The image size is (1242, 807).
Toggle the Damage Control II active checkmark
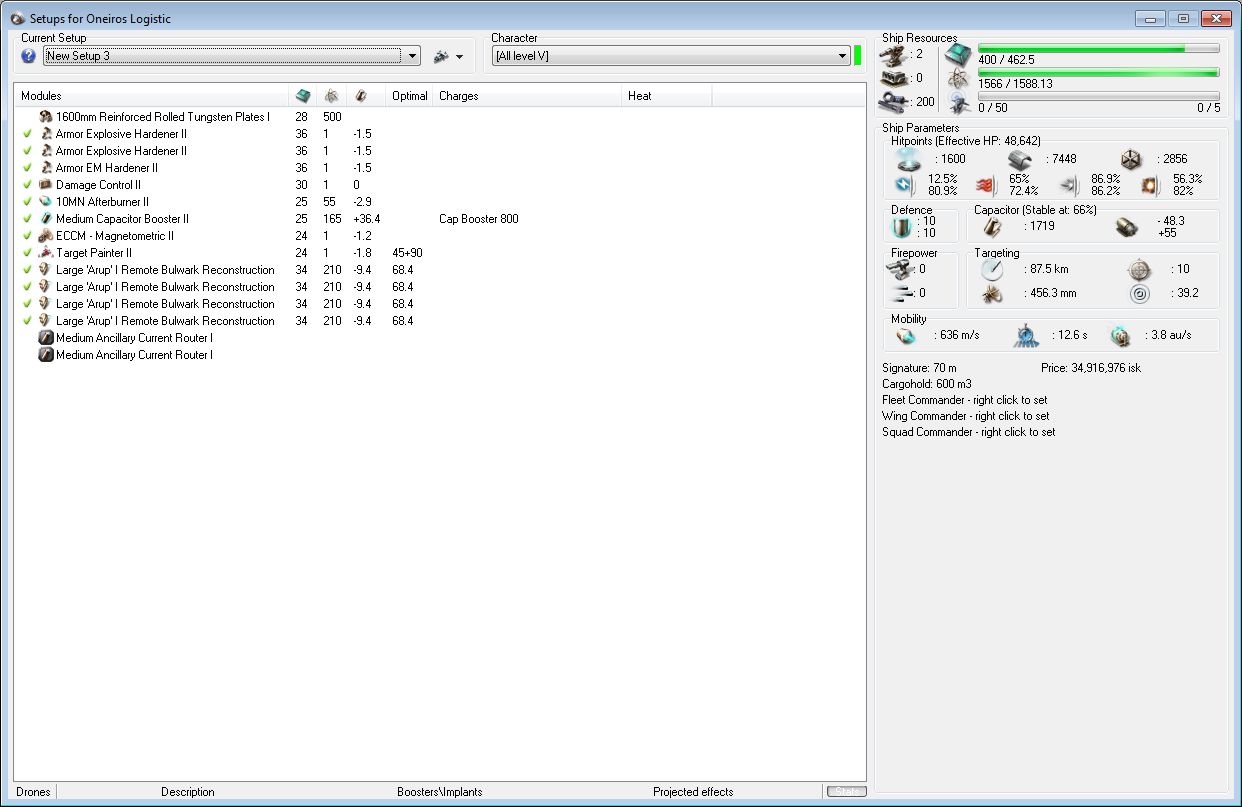[x=28, y=185]
